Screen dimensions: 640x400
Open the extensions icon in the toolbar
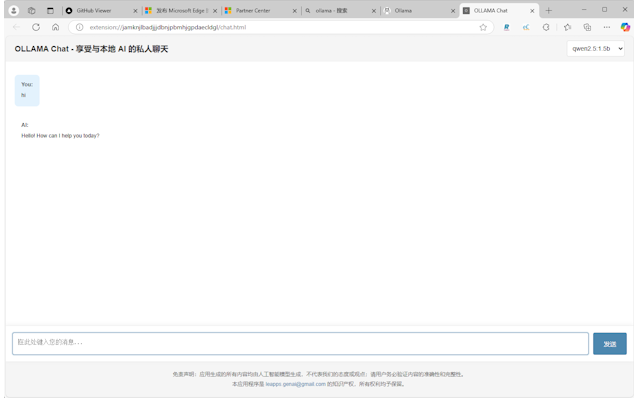546,27
